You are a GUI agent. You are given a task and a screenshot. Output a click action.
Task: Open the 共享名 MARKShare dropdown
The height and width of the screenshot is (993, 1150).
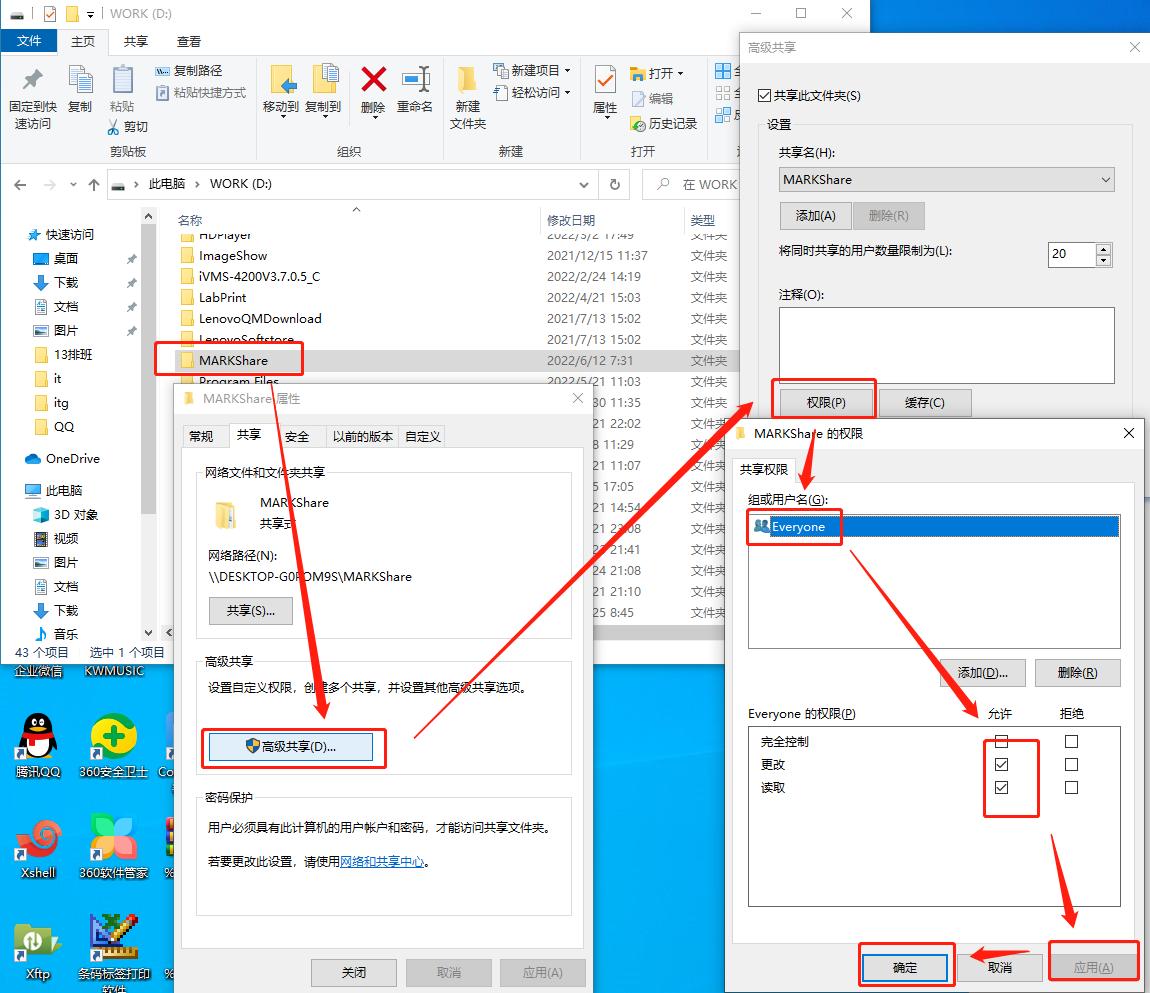click(x=1104, y=180)
